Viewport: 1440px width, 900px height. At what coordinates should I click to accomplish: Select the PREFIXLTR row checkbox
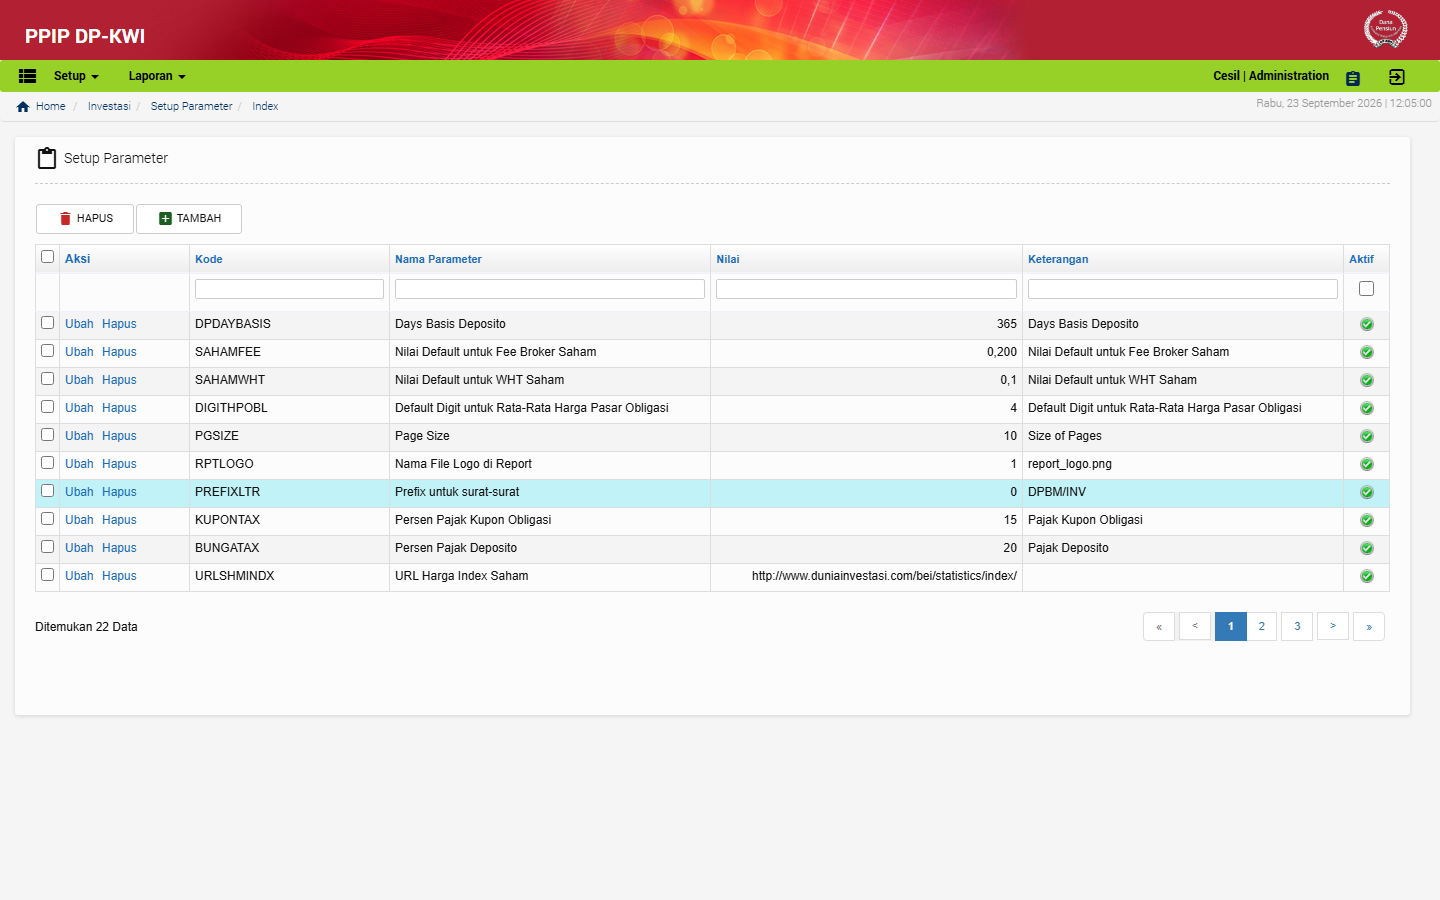47,491
